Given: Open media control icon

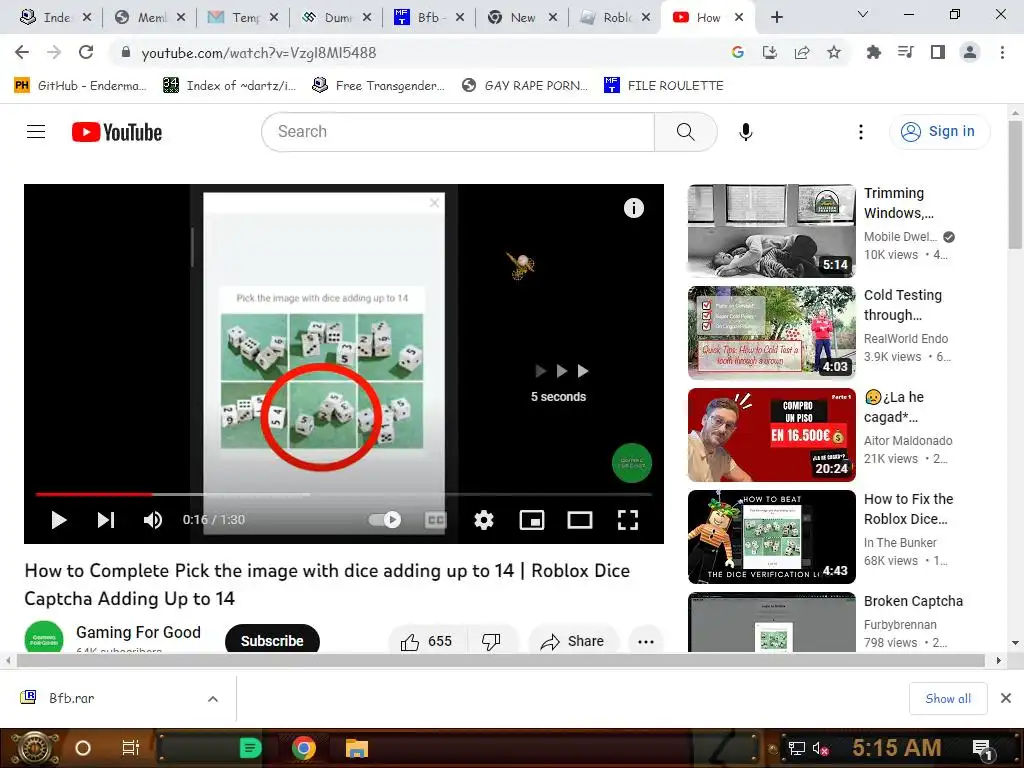Looking at the screenshot, I should click(905, 52).
